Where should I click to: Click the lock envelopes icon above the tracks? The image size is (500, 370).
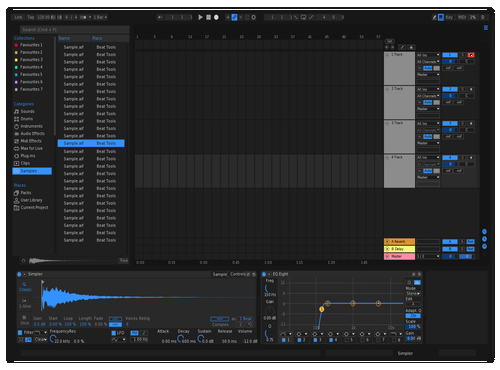pos(411,47)
